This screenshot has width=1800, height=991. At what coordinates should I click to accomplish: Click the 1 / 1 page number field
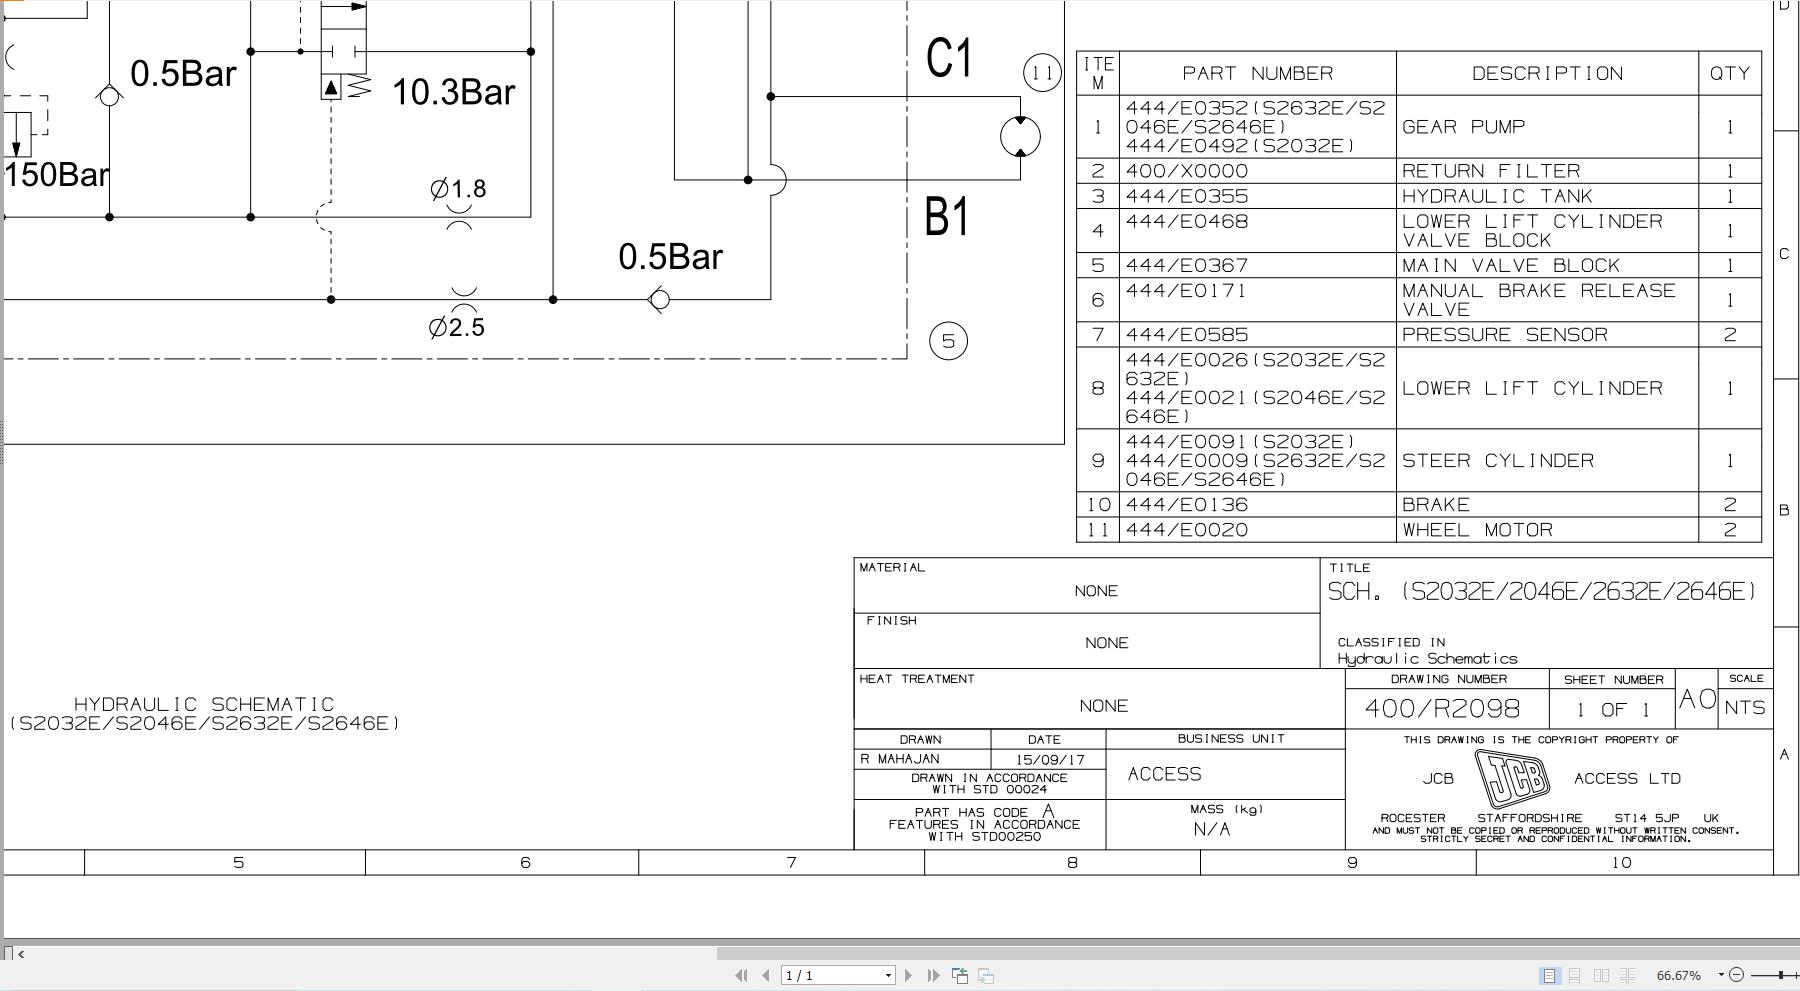pyautogui.click(x=830, y=975)
